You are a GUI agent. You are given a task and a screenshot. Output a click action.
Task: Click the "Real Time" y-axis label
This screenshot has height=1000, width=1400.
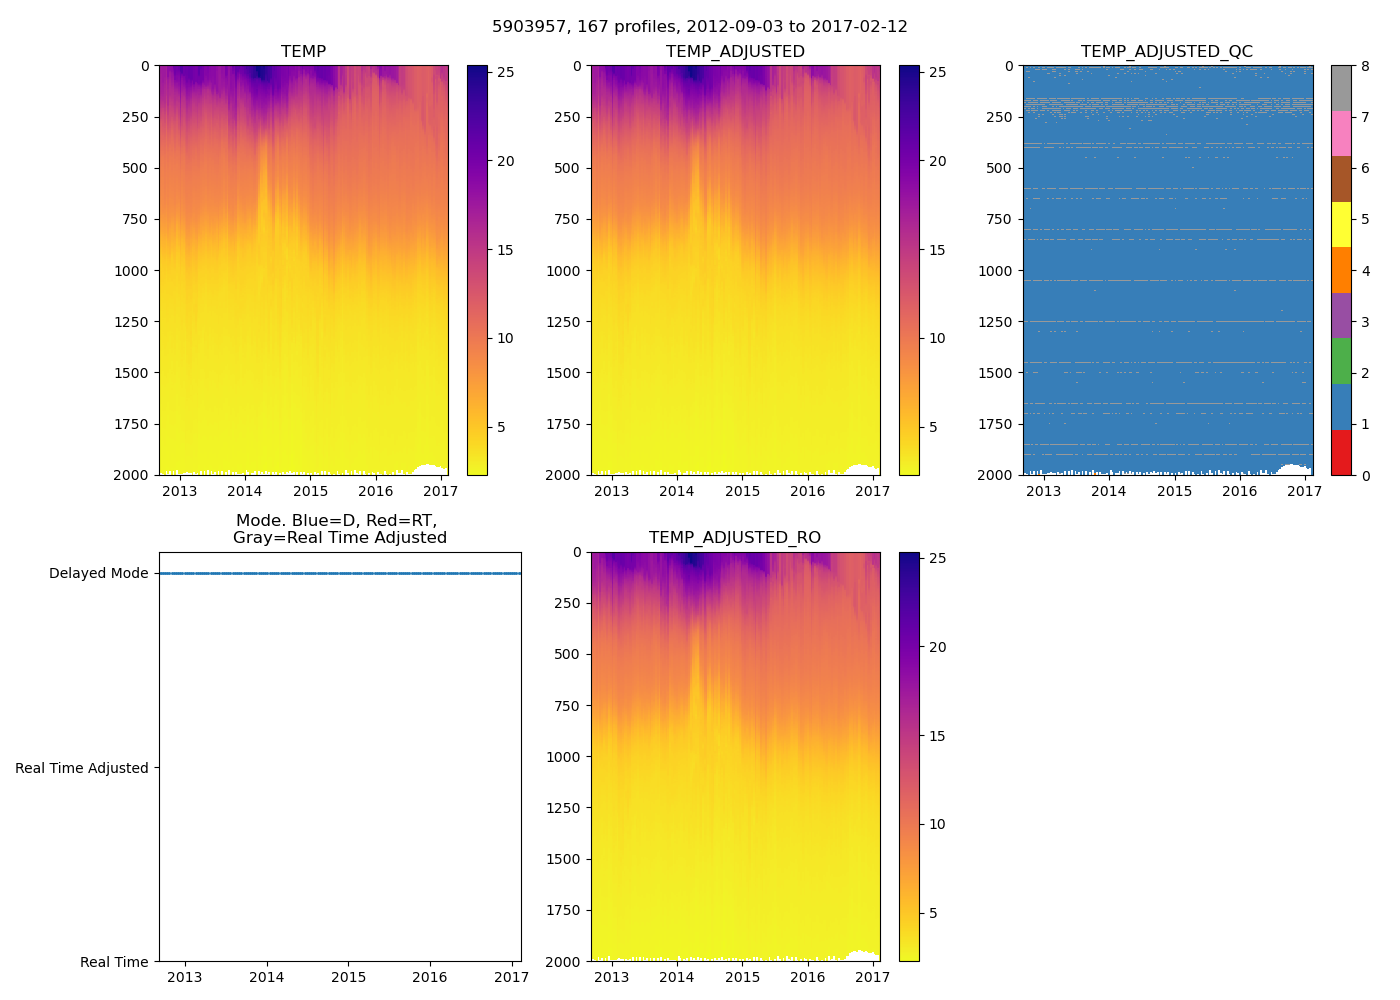click(x=114, y=962)
